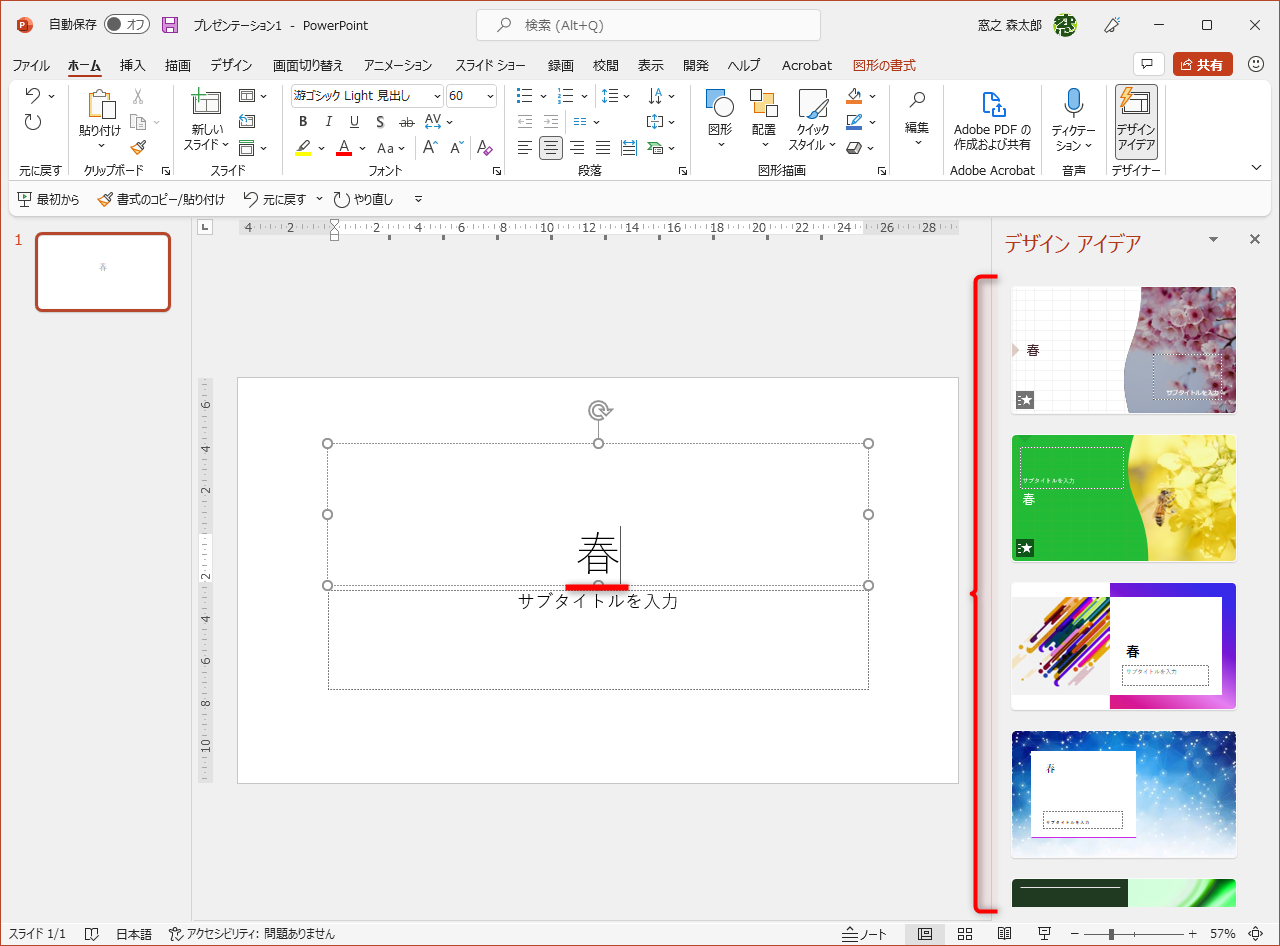Click the redo arrow in ribbon
This screenshot has height=946, width=1280.
coord(33,122)
